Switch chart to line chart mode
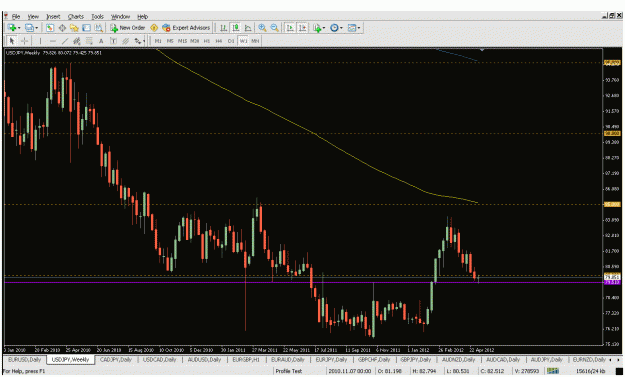The image size is (625, 377). click(248, 28)
